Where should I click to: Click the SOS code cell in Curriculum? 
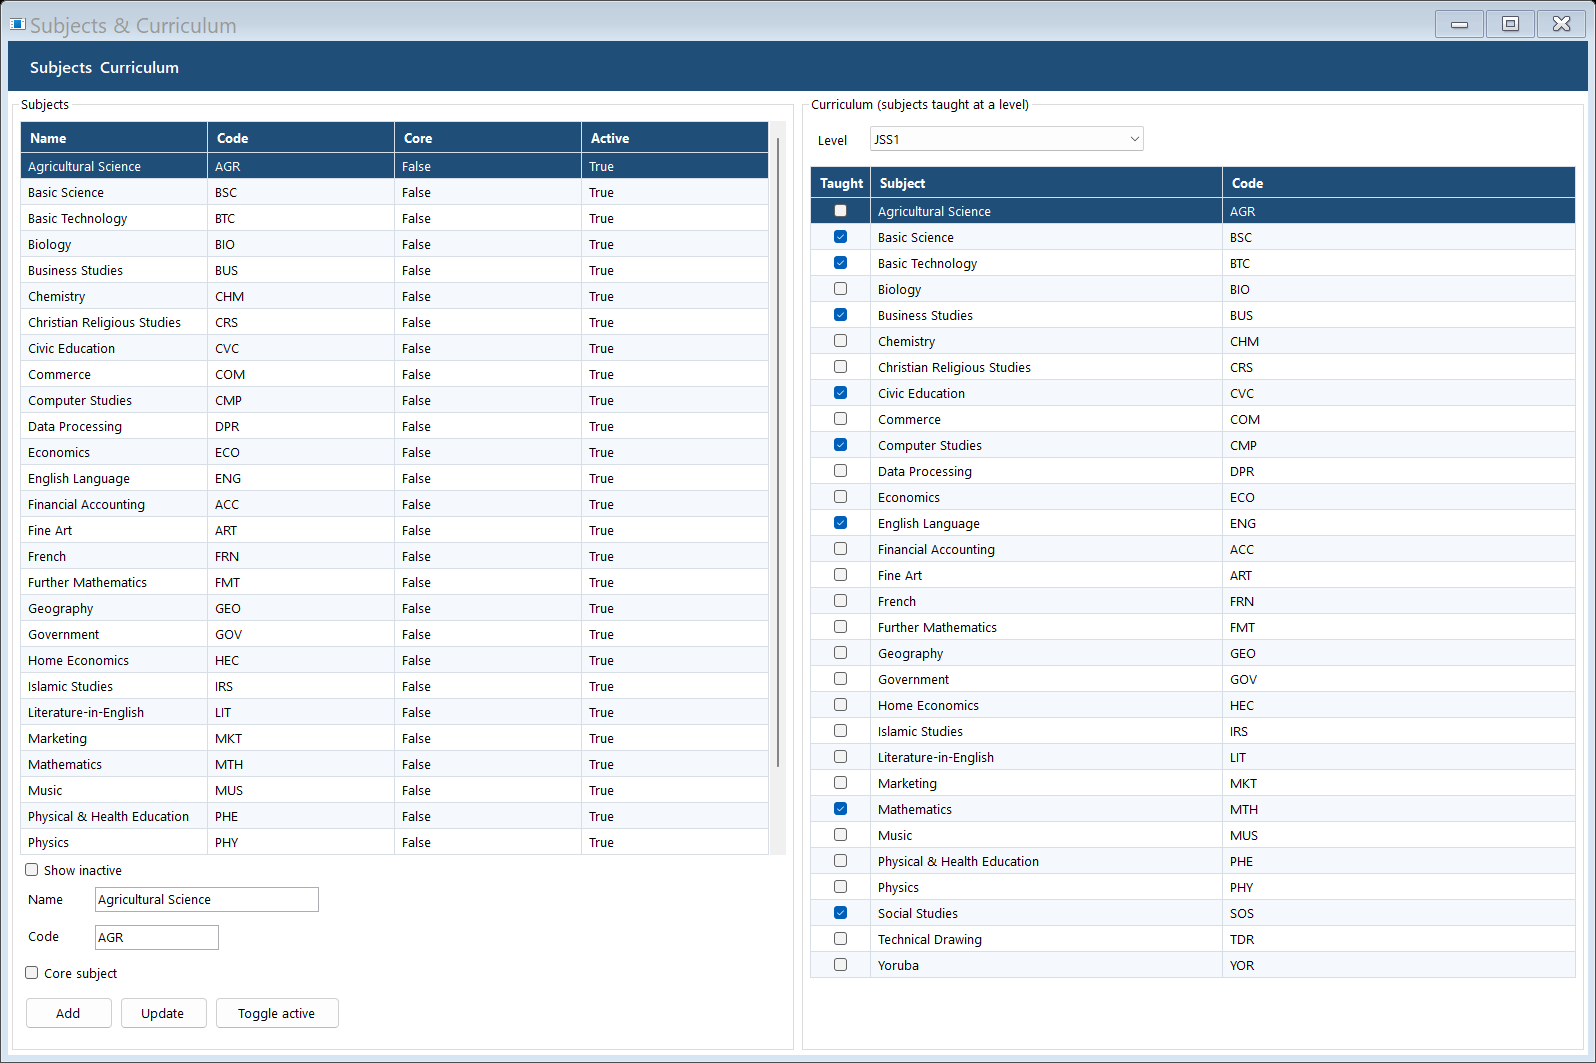[x=1399, y=913]
